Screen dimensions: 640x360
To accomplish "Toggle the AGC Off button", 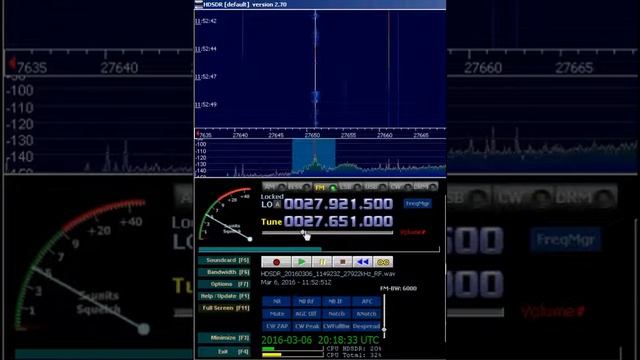I will click(x=307, y=314).
